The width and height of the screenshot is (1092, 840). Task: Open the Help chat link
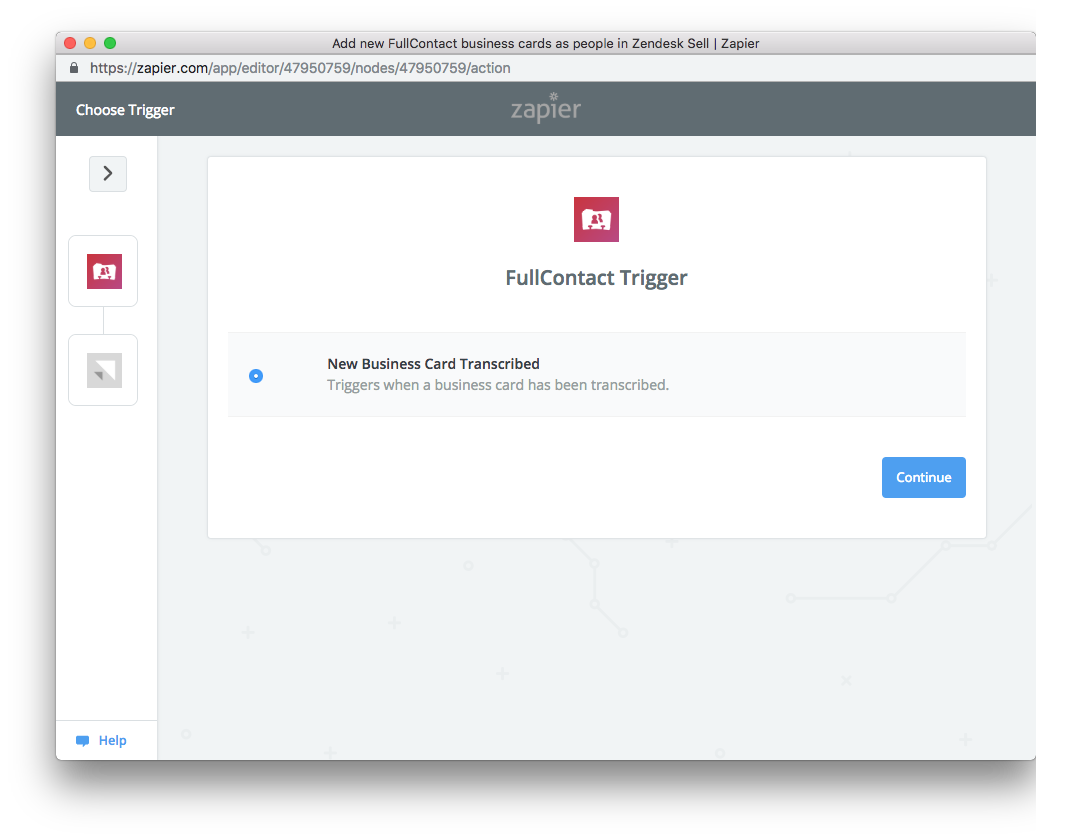click(x=102, y=740)
